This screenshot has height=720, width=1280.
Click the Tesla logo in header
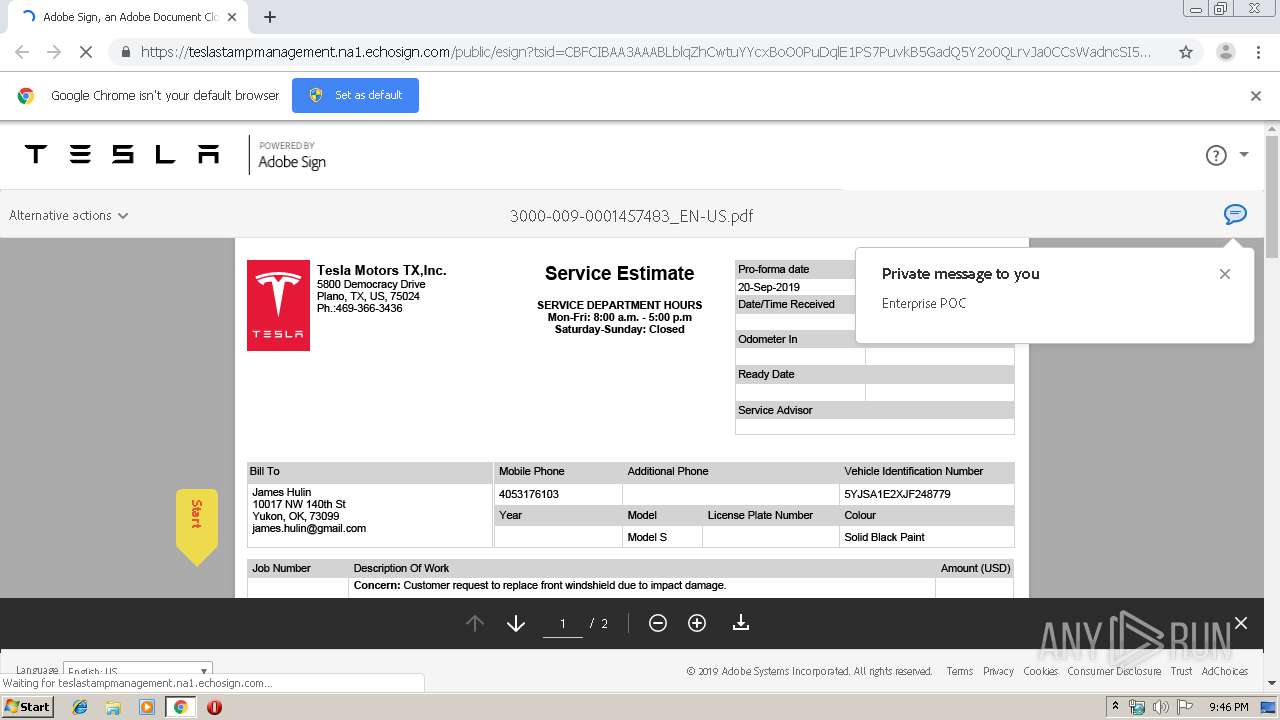click(x=122, y=154)
